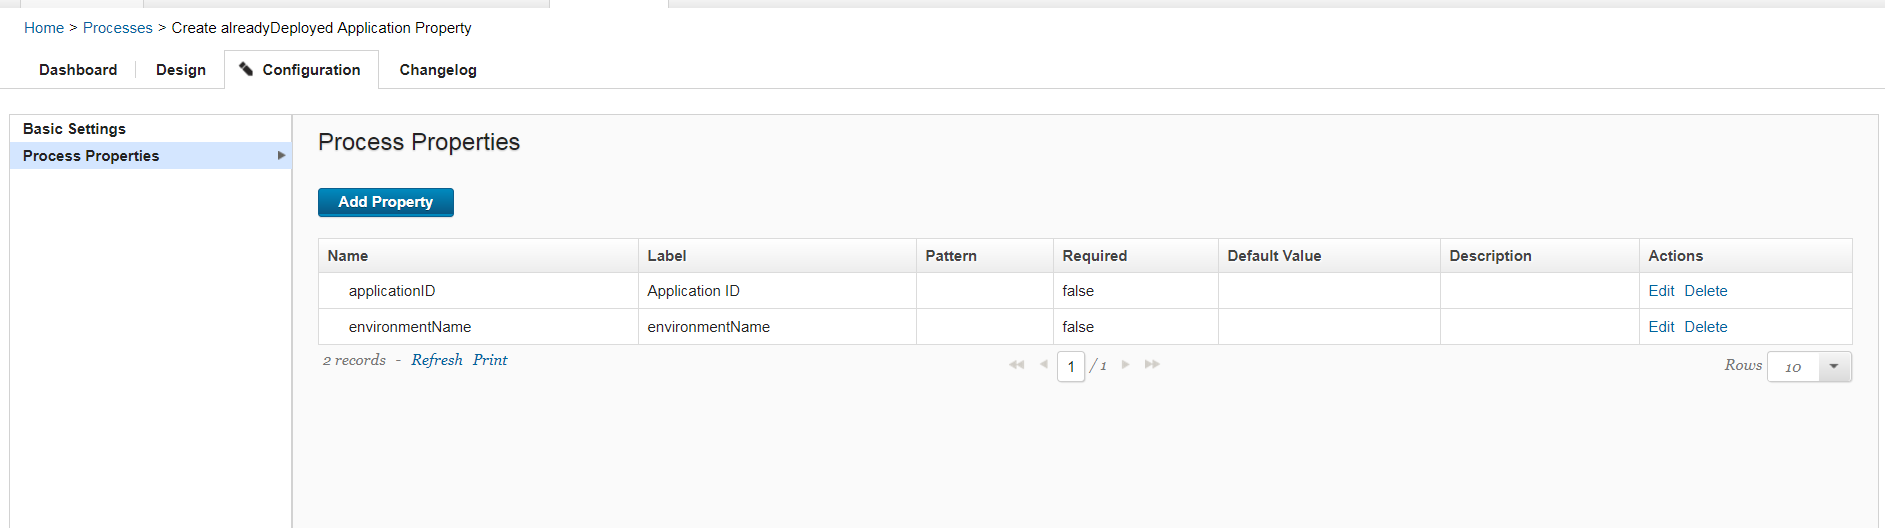This screenshot has width=1885, height=528.
Task: Go to first page of records
Action: [x=1017, y=365]
